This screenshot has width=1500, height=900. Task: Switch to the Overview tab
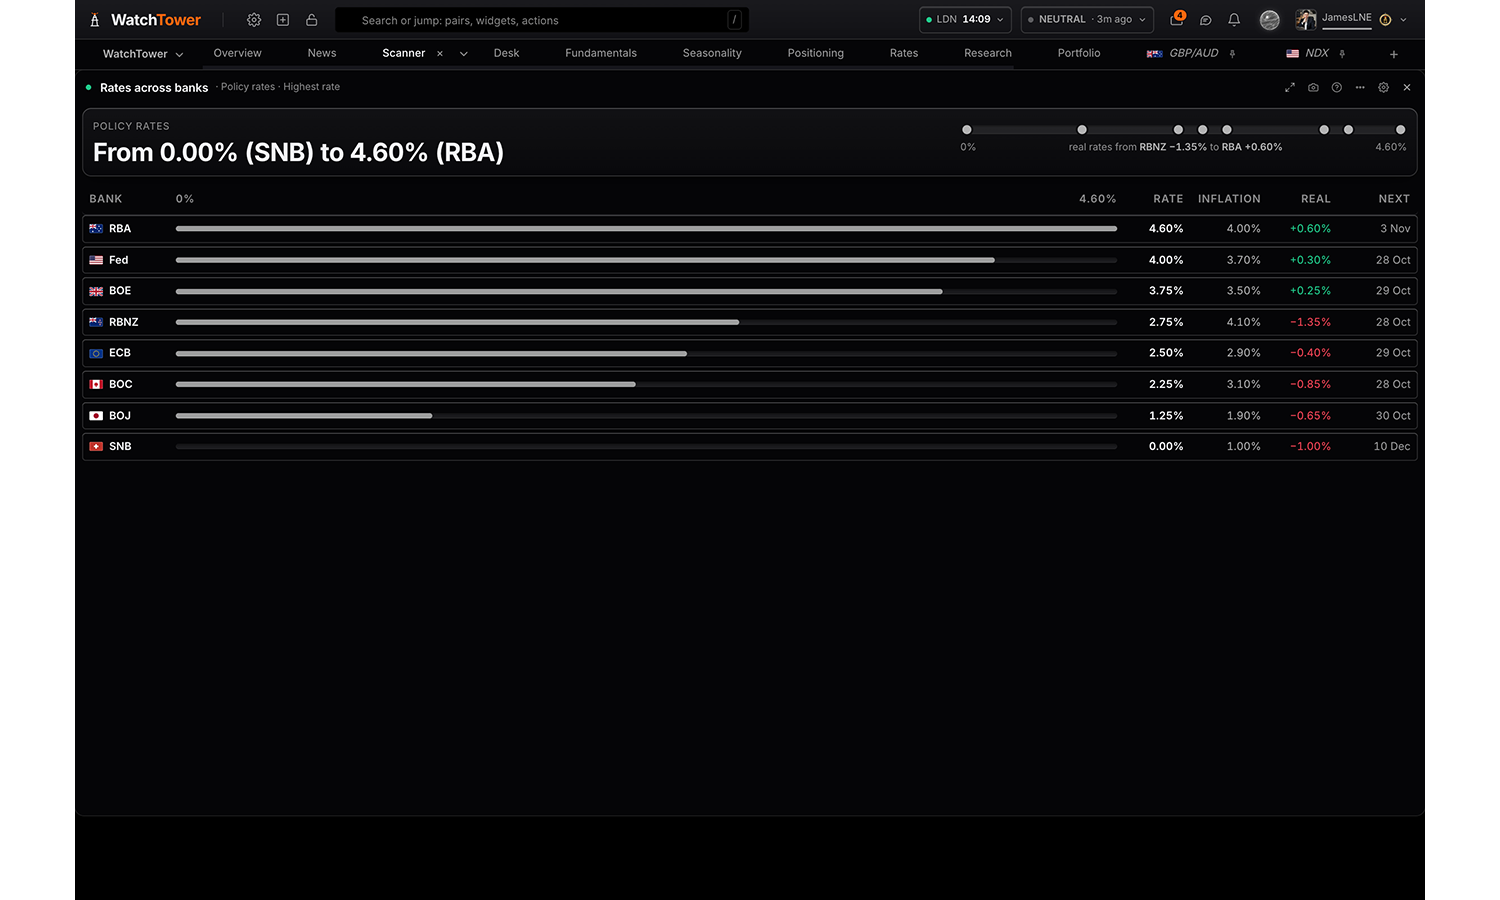pyautogui.click(x=238, y=53)
